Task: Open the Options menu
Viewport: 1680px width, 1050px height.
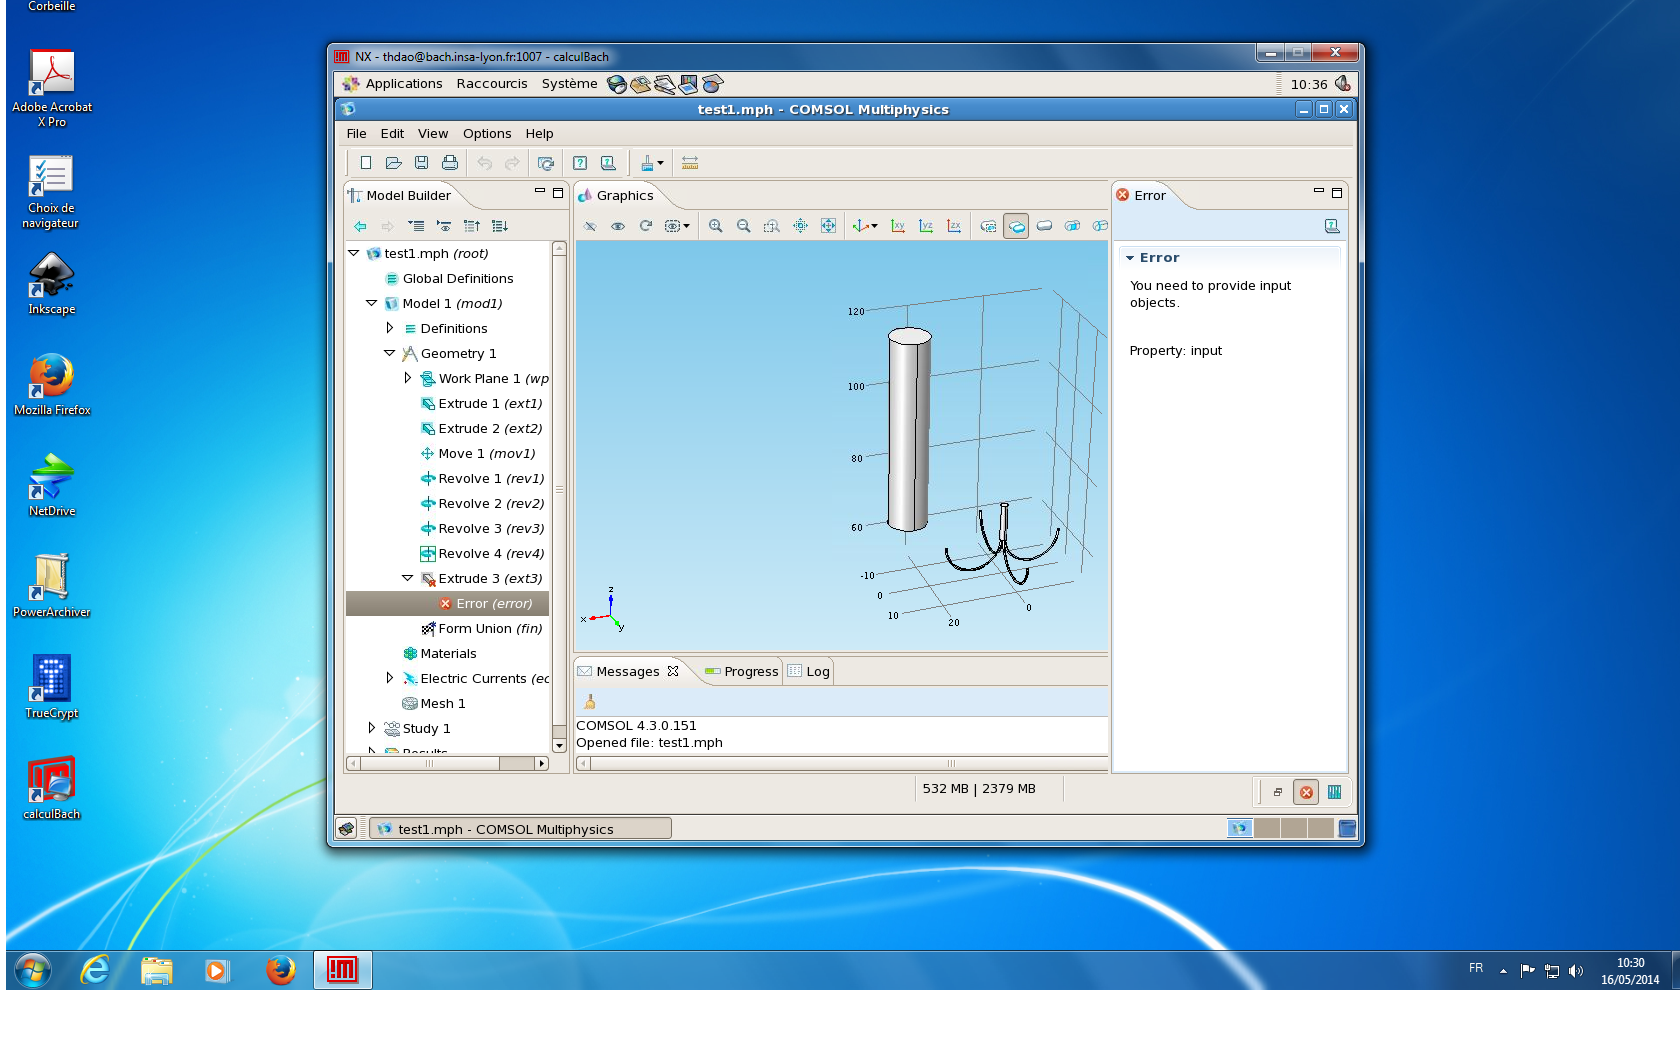Action: click(x=487, y=133)
